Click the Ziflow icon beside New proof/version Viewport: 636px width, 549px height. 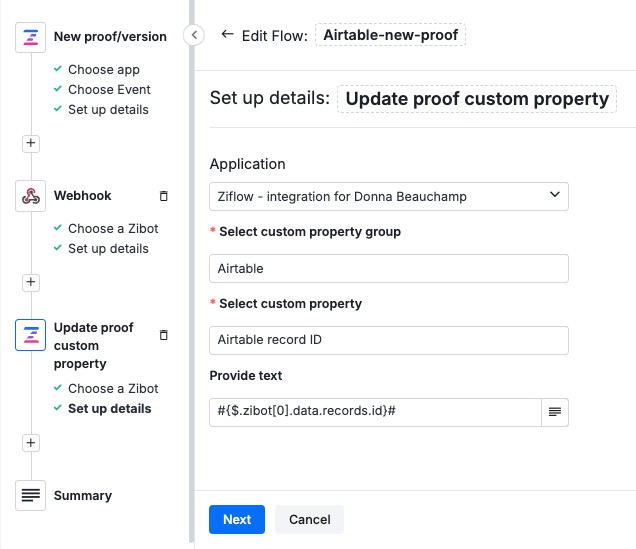coord(30,37)
